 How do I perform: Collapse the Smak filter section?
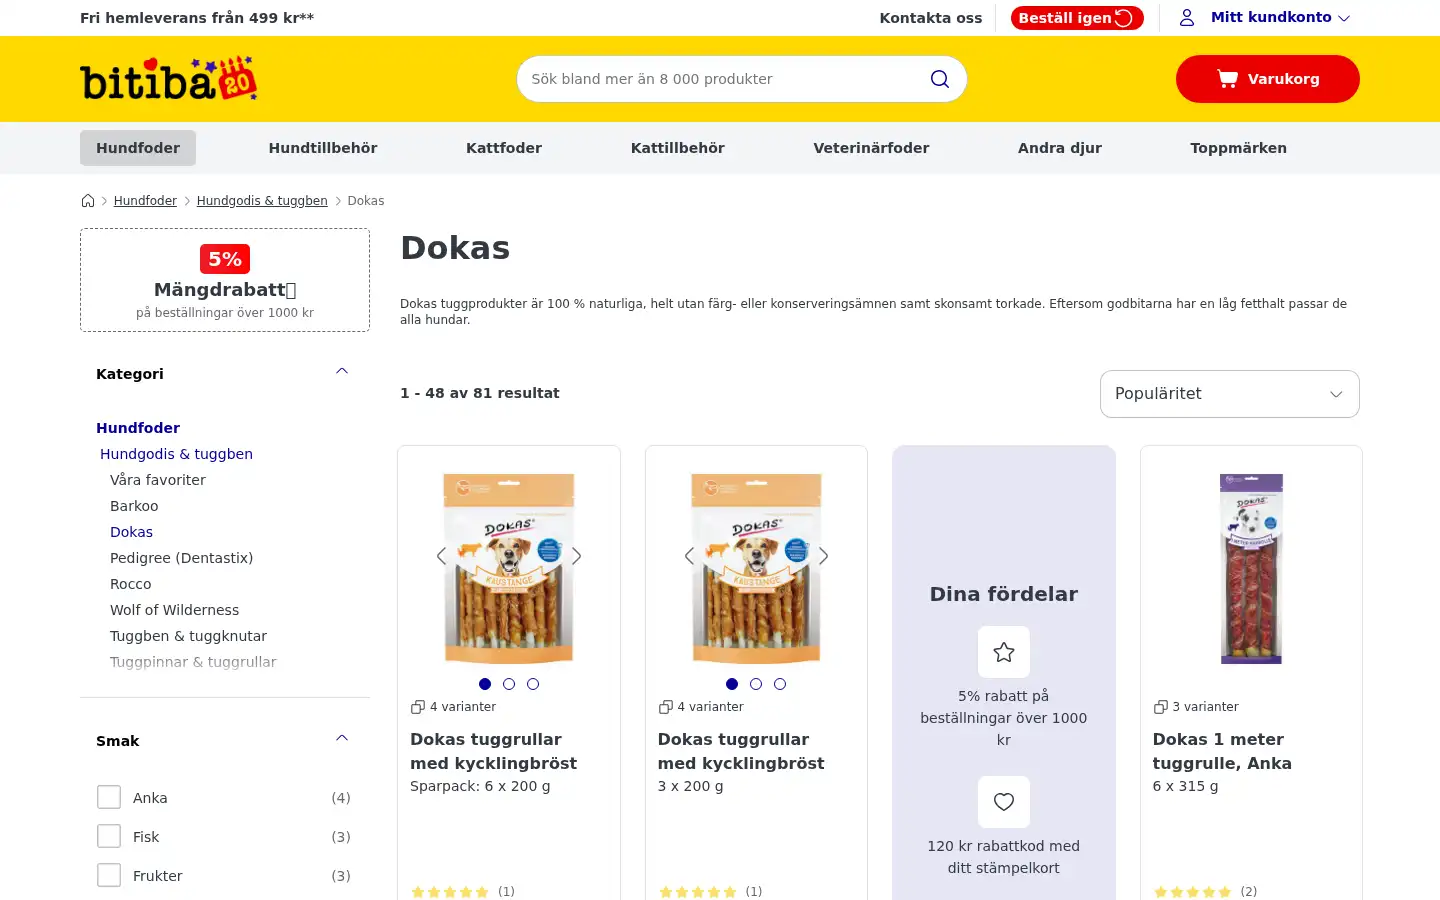point(342,739)
